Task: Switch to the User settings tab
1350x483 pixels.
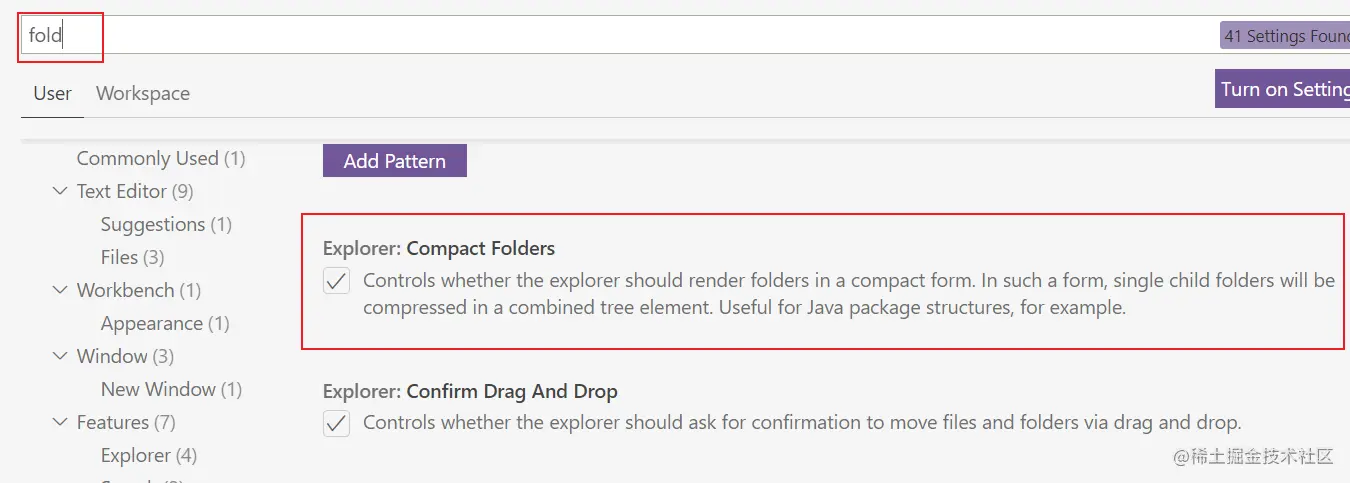Action: click(x=52, y=94)
